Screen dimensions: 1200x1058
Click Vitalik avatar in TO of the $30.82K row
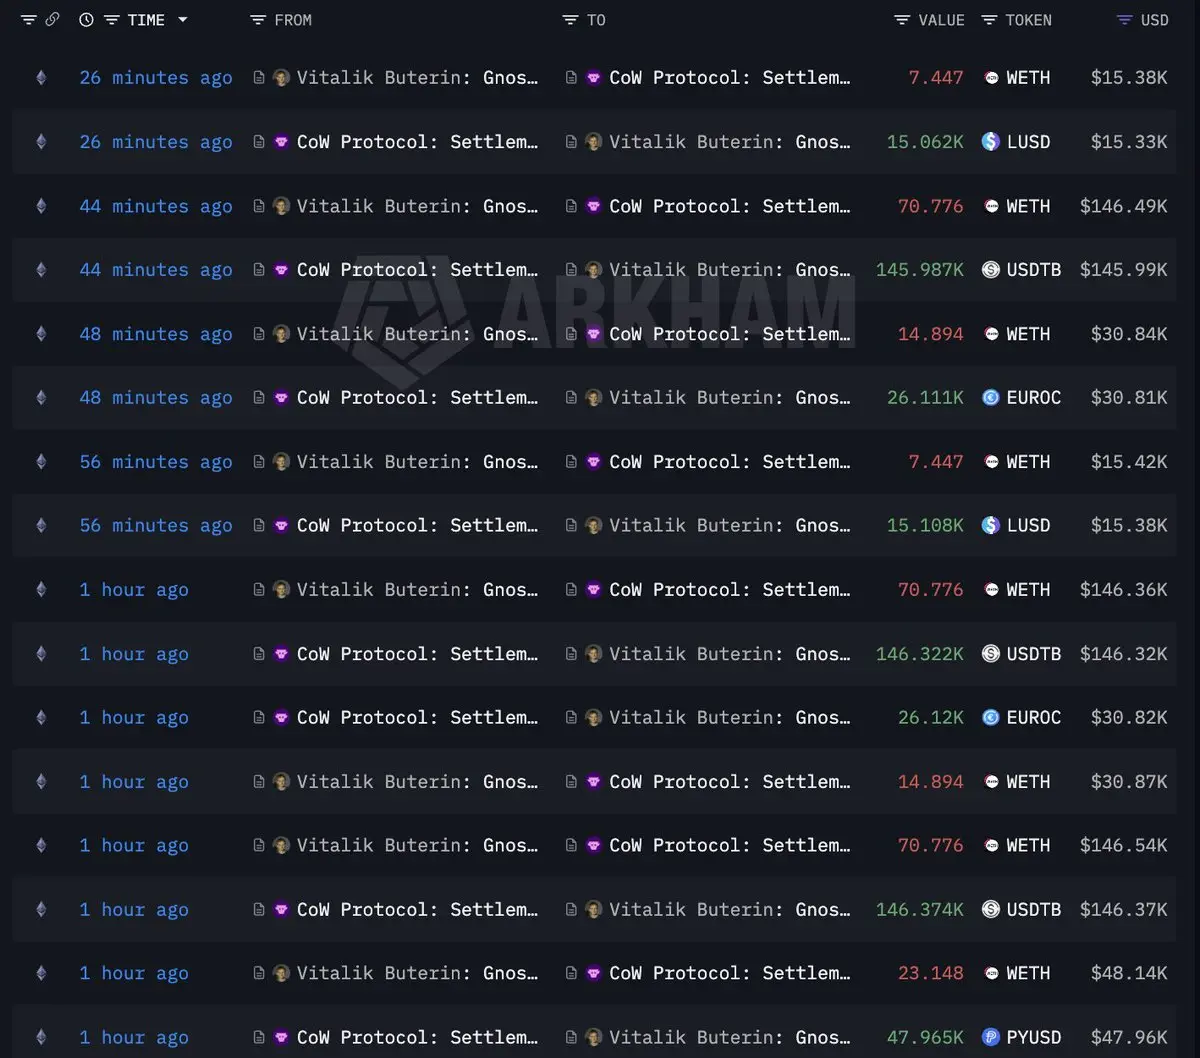click(x=593, y=717)
